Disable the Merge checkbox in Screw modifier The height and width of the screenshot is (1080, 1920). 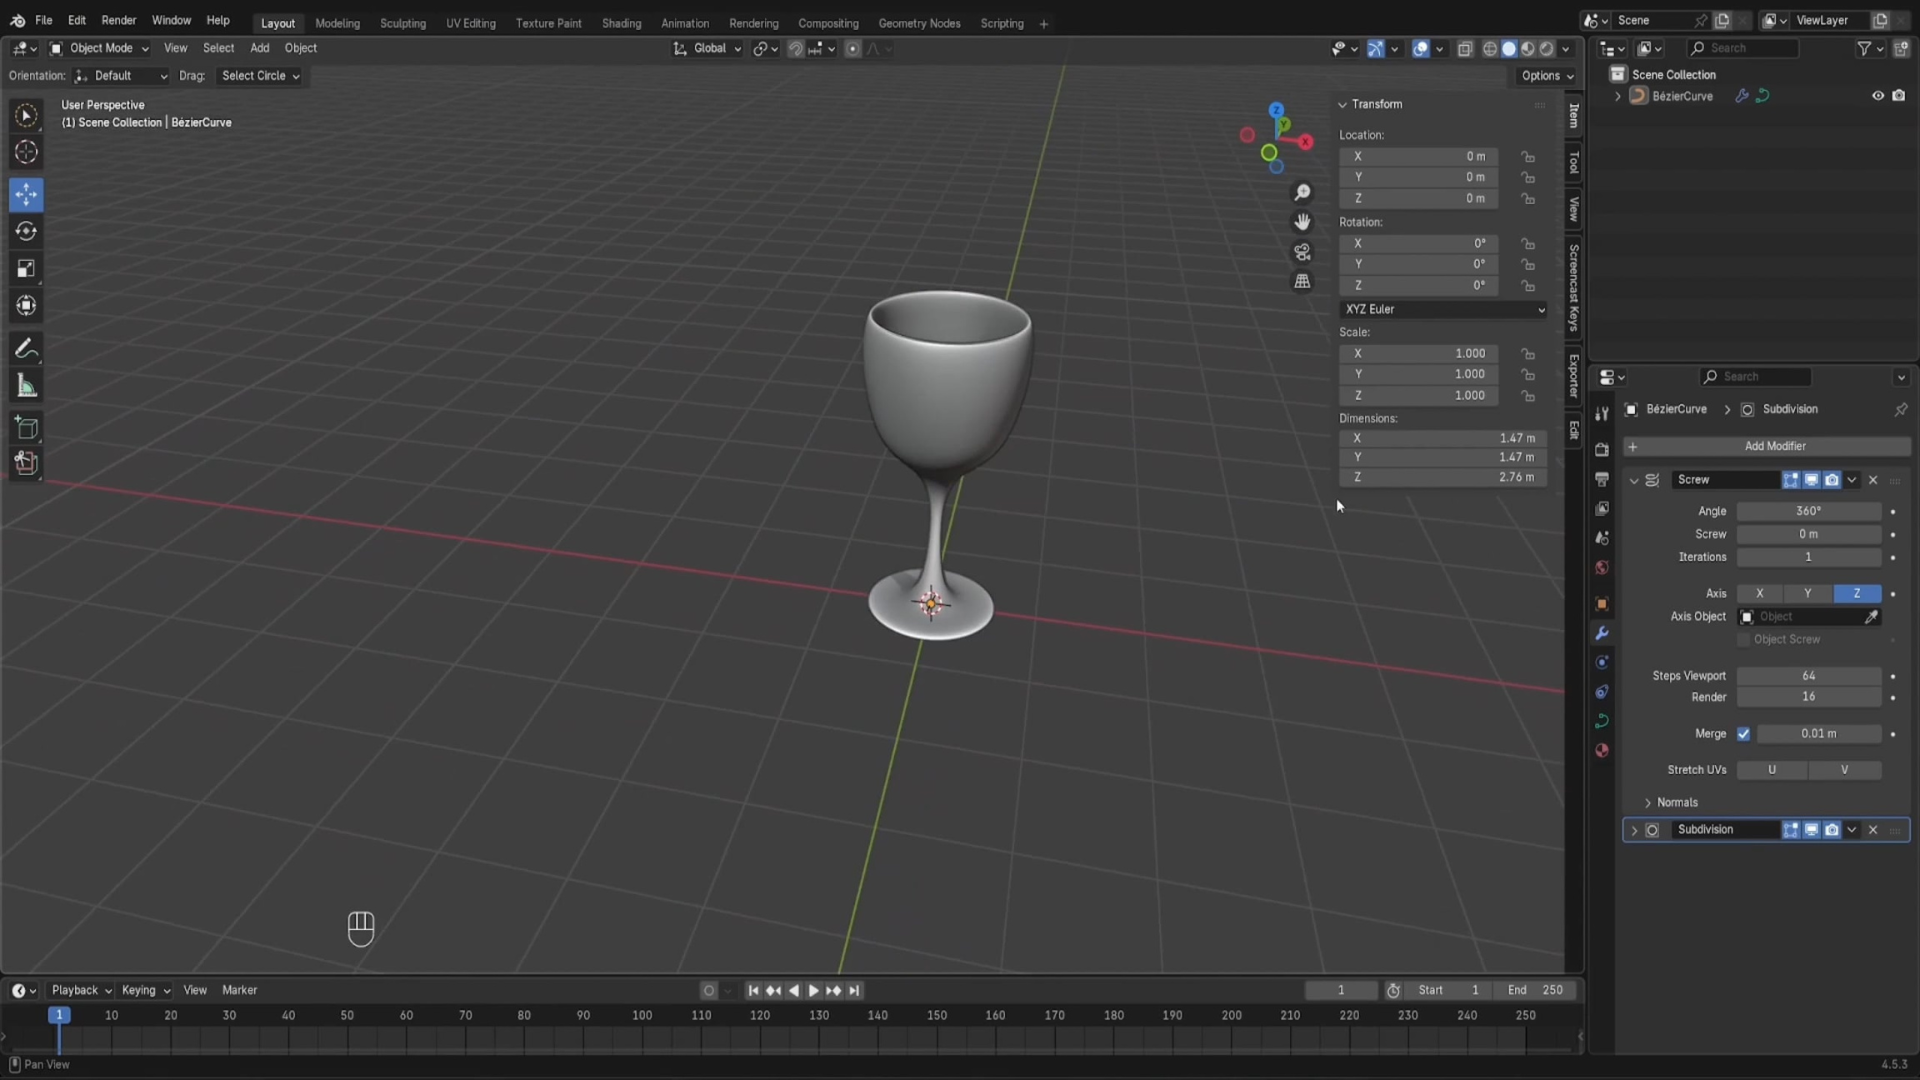(1743, 734)
